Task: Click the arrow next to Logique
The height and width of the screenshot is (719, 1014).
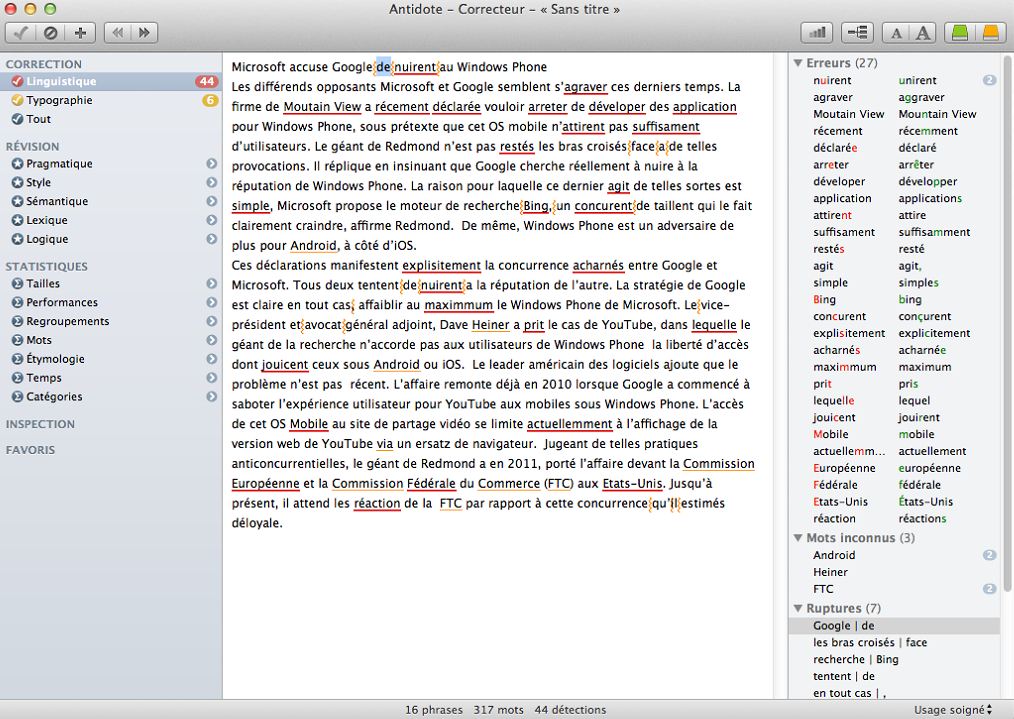Action: [x=211, y=239]
